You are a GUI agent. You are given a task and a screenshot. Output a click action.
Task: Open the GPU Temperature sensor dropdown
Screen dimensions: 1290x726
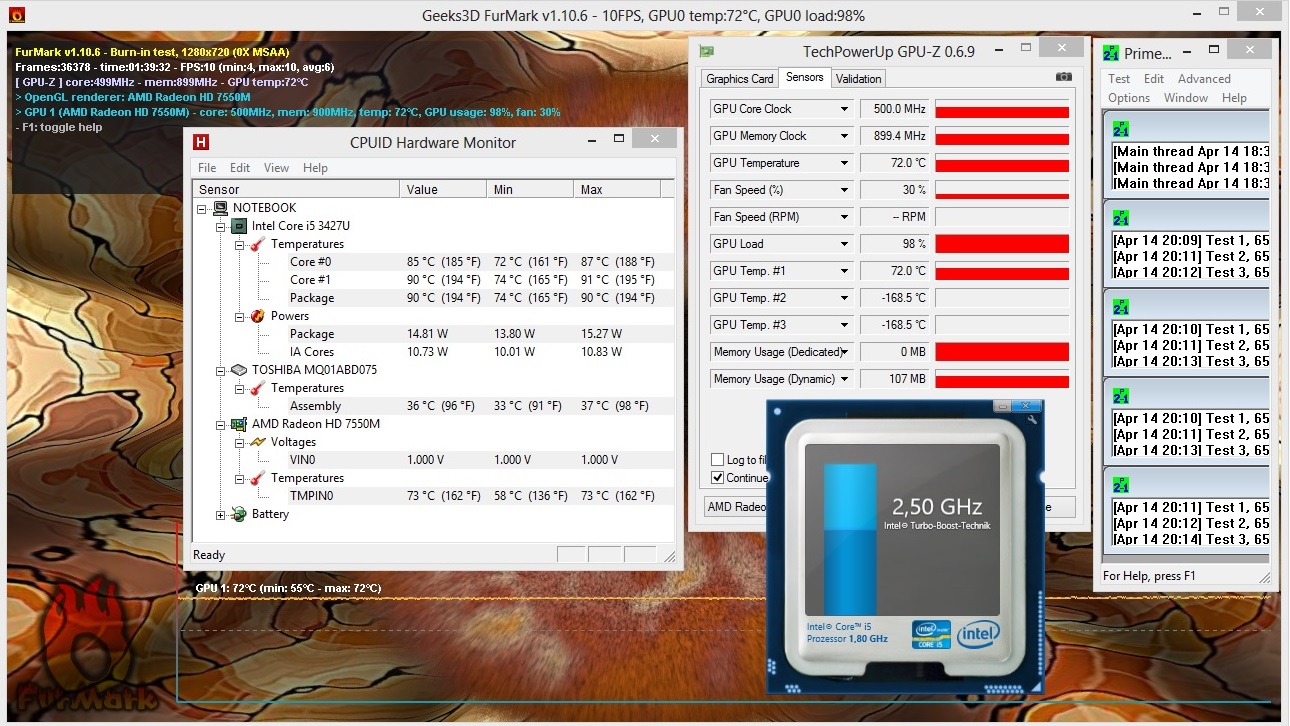(844, 163)
